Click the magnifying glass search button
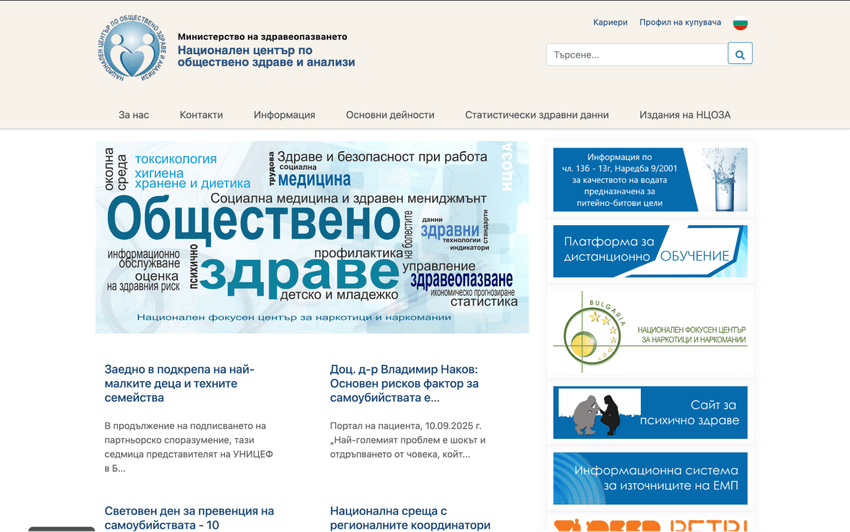This screenshot has height=532, width=850. [740, 54]
